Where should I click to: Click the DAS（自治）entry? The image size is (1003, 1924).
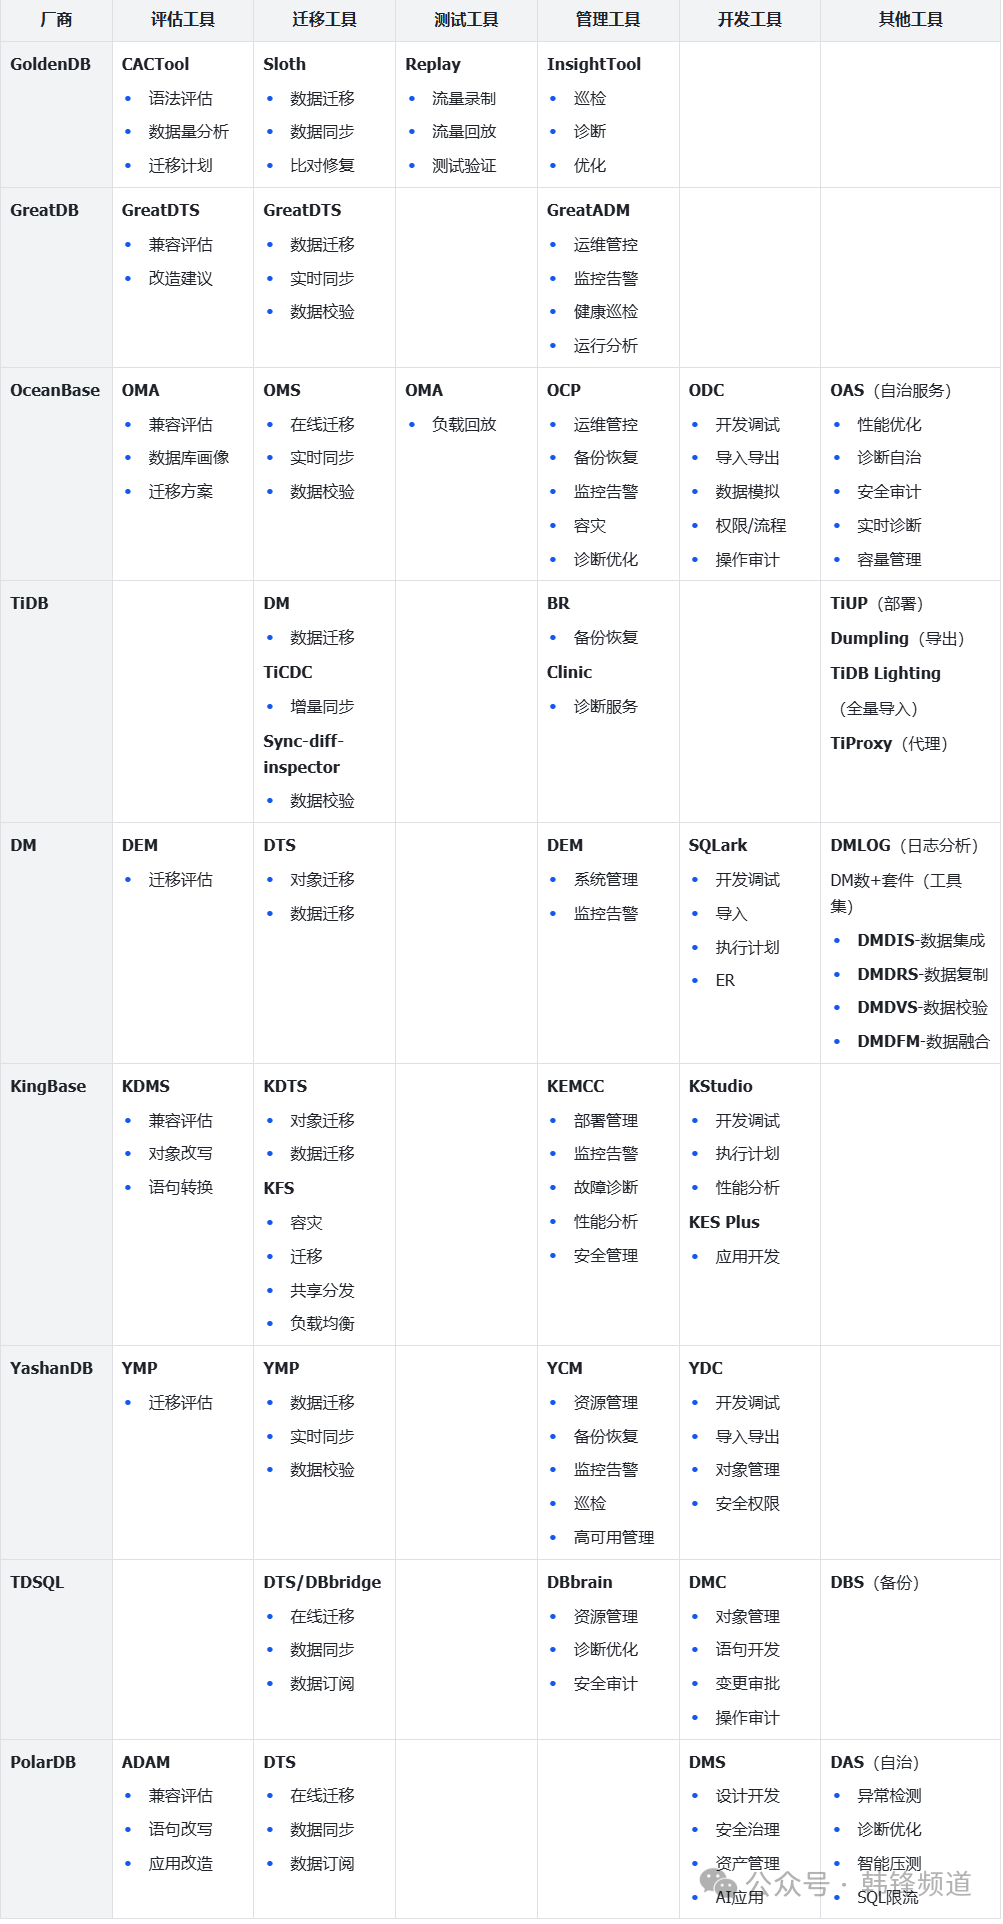click(875, 1762)
